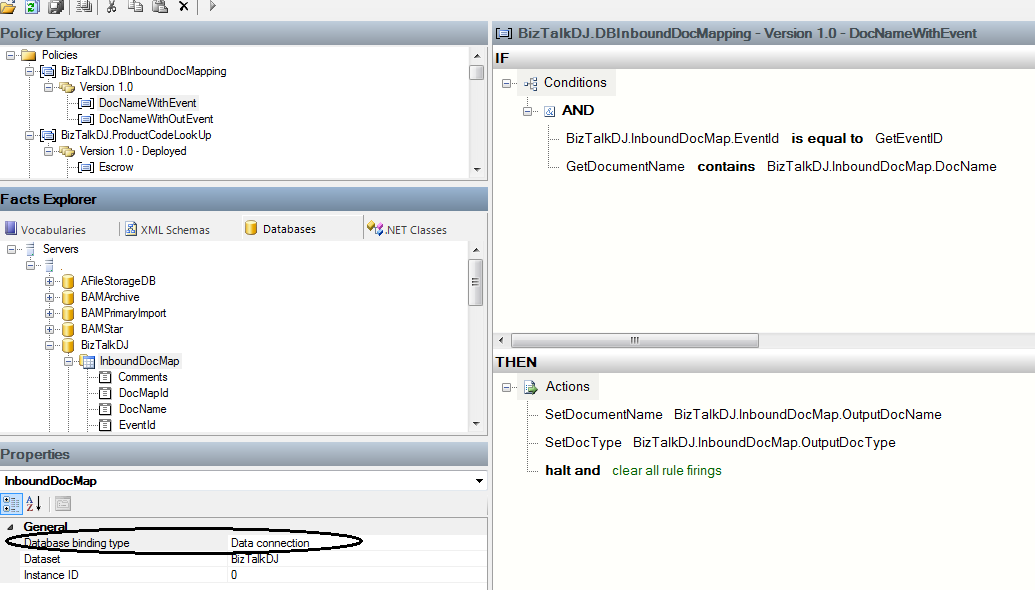The image size is (1035, 590).
Task: Click the Paste toolbar icon
Action: pos(160,7)
